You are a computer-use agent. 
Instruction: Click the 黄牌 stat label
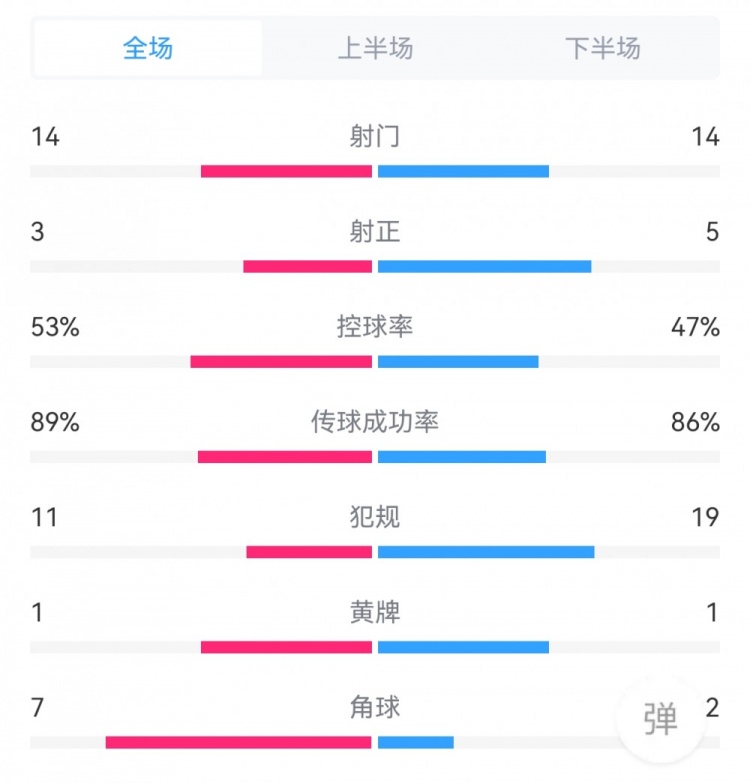pyautogui.click(x=375, y=612)
